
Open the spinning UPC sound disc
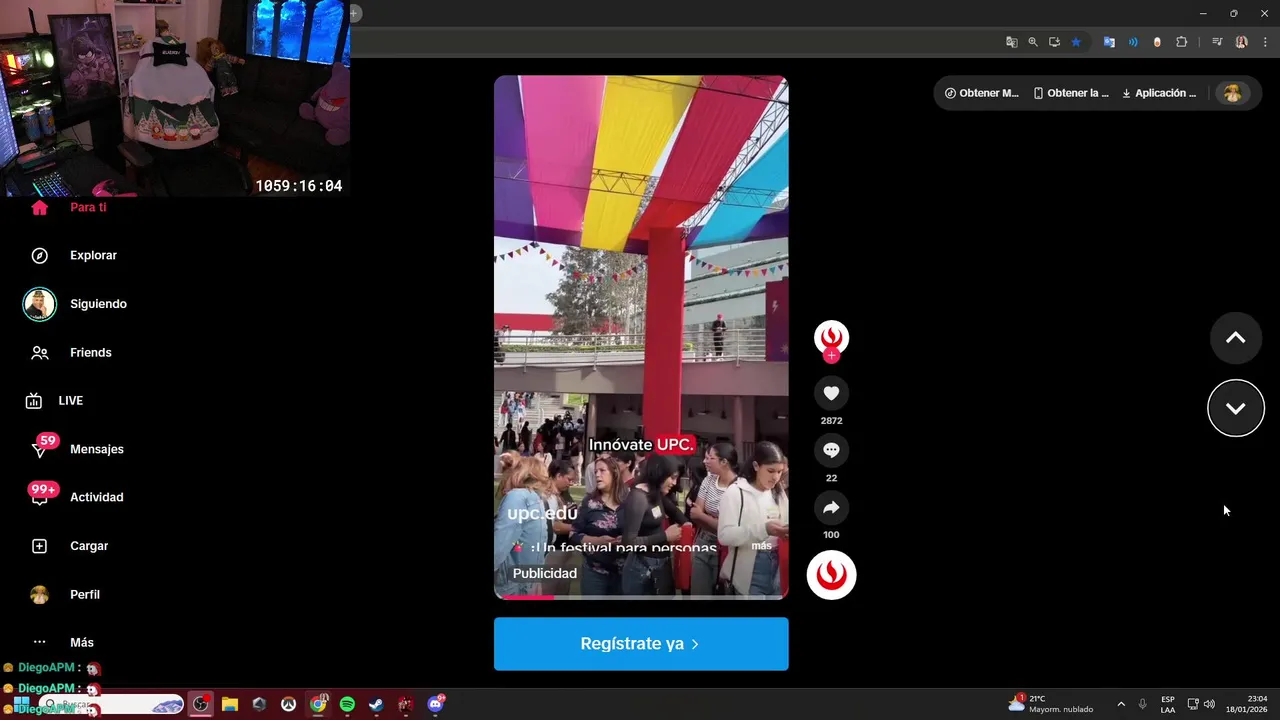tap(831, 575)
